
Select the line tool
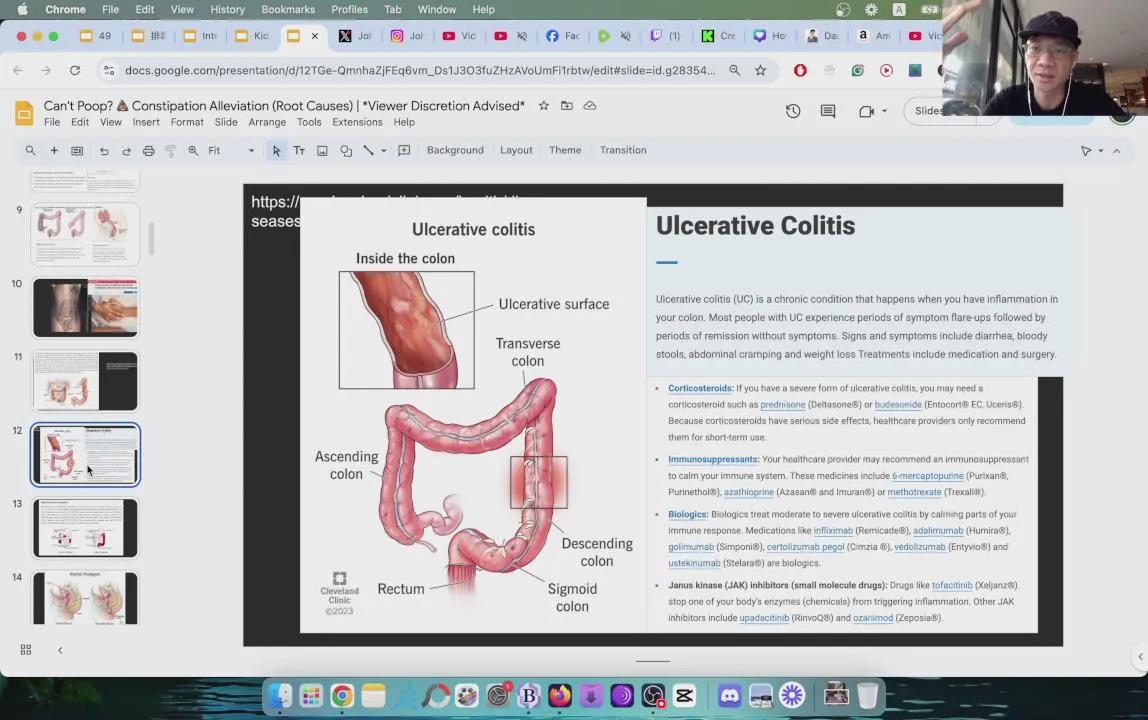click(x=368, y=151)
